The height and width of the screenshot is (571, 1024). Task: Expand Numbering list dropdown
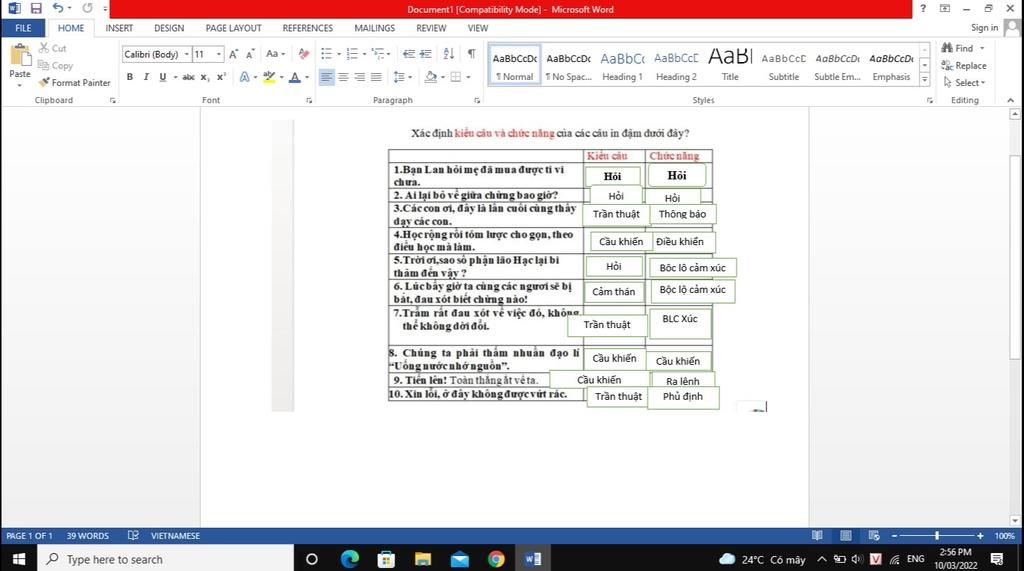pos(364,54)
